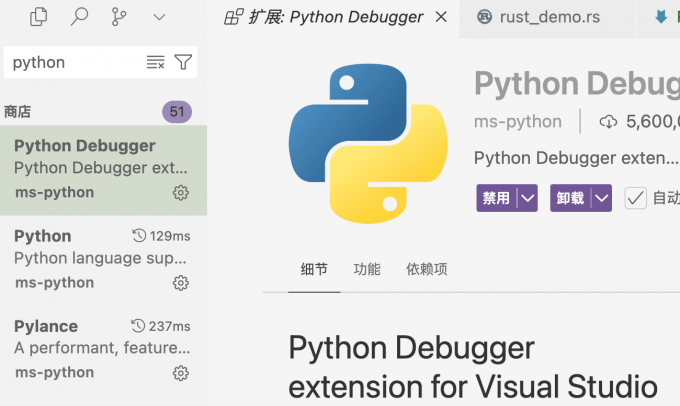
Task: Select the 依赖项 tab
Action: 426,269
